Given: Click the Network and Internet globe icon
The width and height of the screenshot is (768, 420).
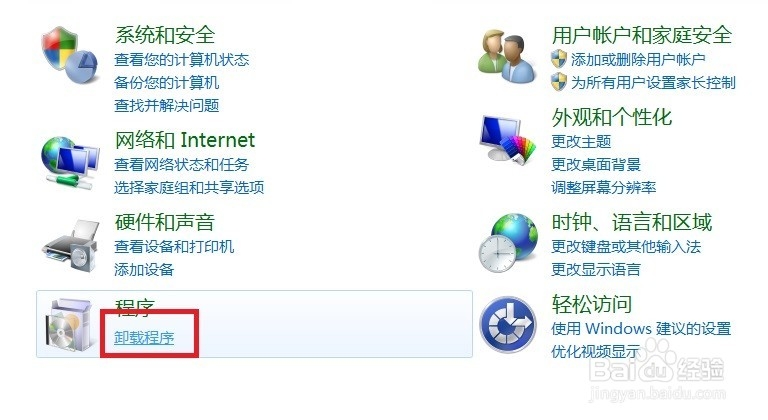Looking at the screenshot, I should tap(70, 163).
